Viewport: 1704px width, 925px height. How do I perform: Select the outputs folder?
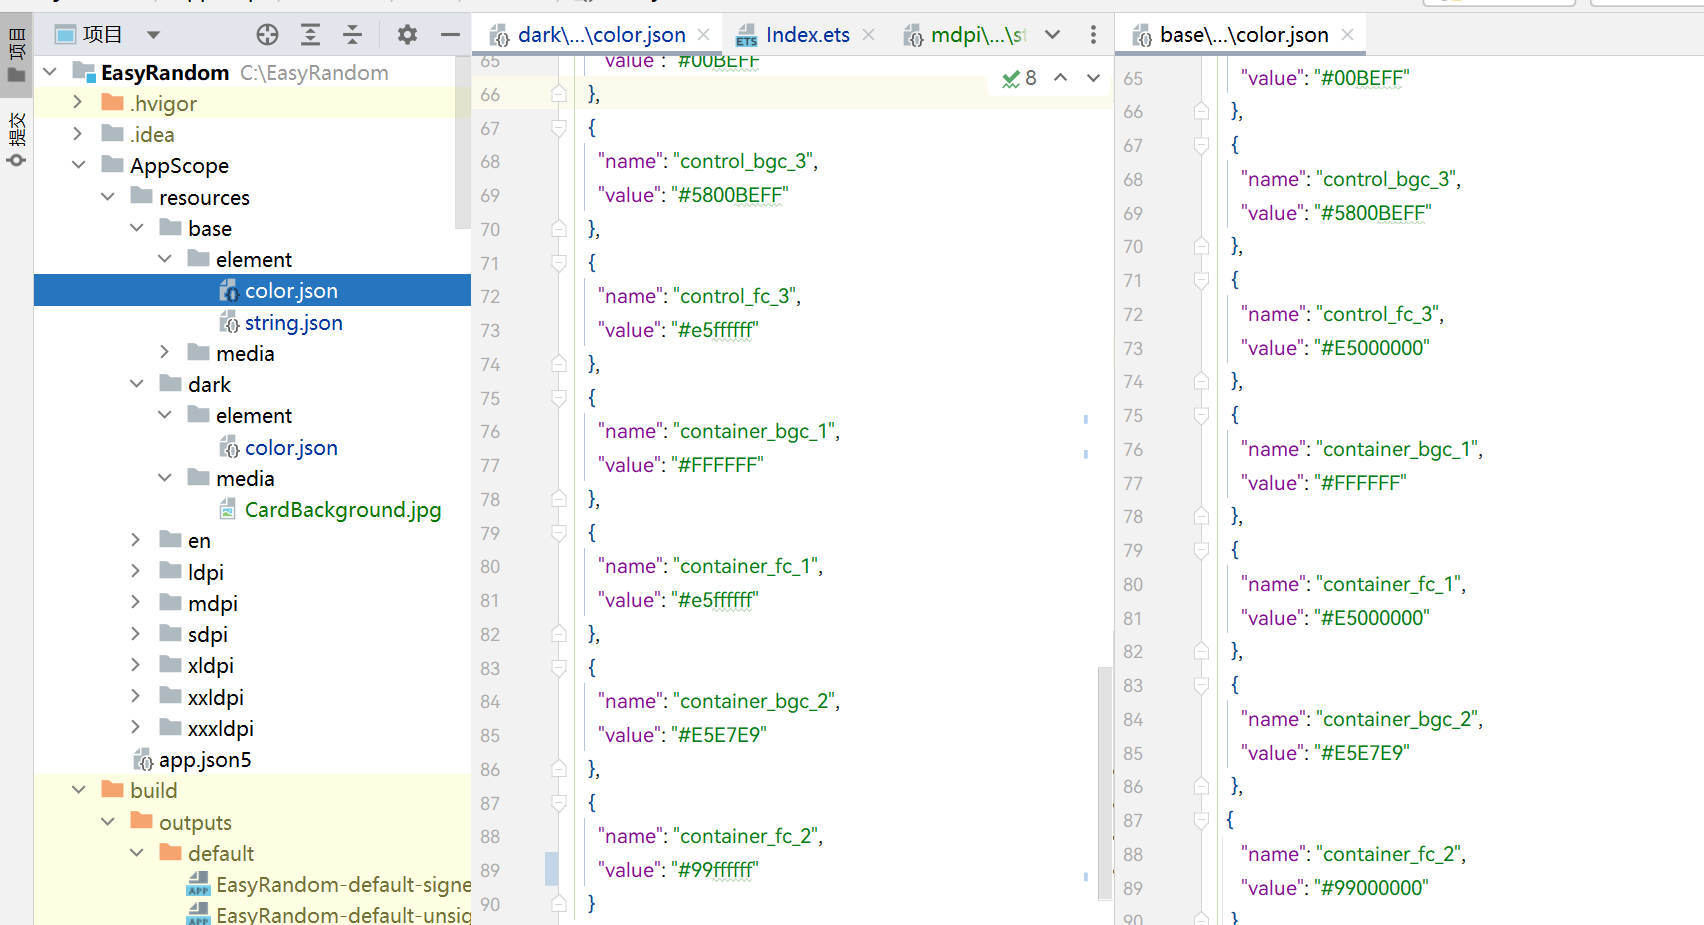click(194, 822)
